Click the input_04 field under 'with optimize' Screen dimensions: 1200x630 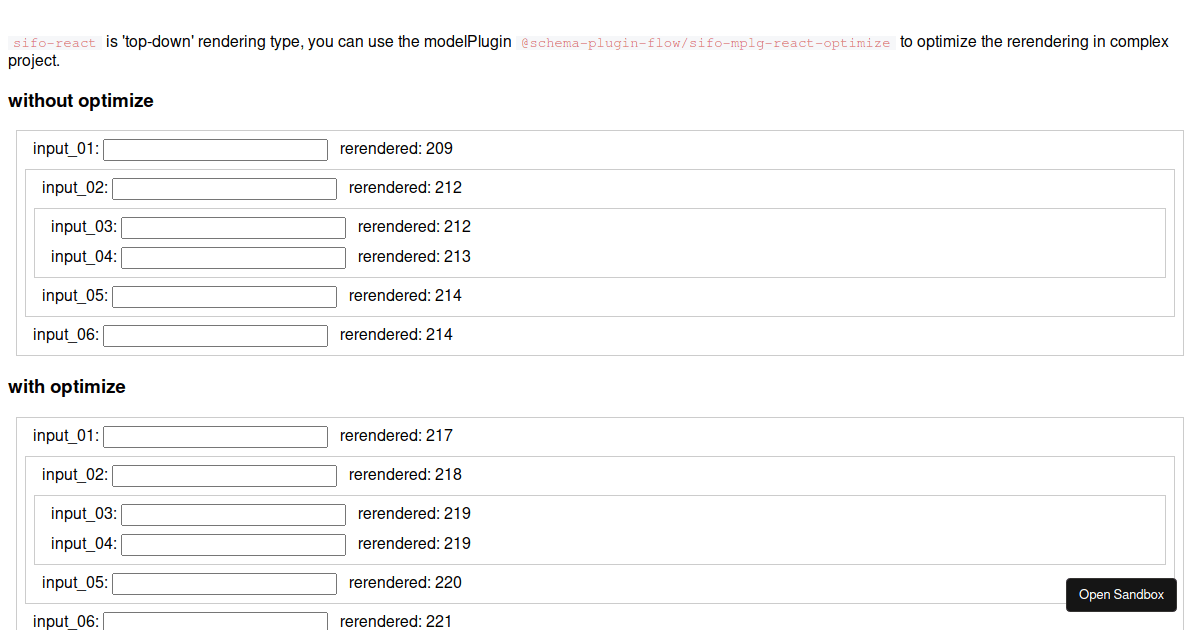click(233, 544)
